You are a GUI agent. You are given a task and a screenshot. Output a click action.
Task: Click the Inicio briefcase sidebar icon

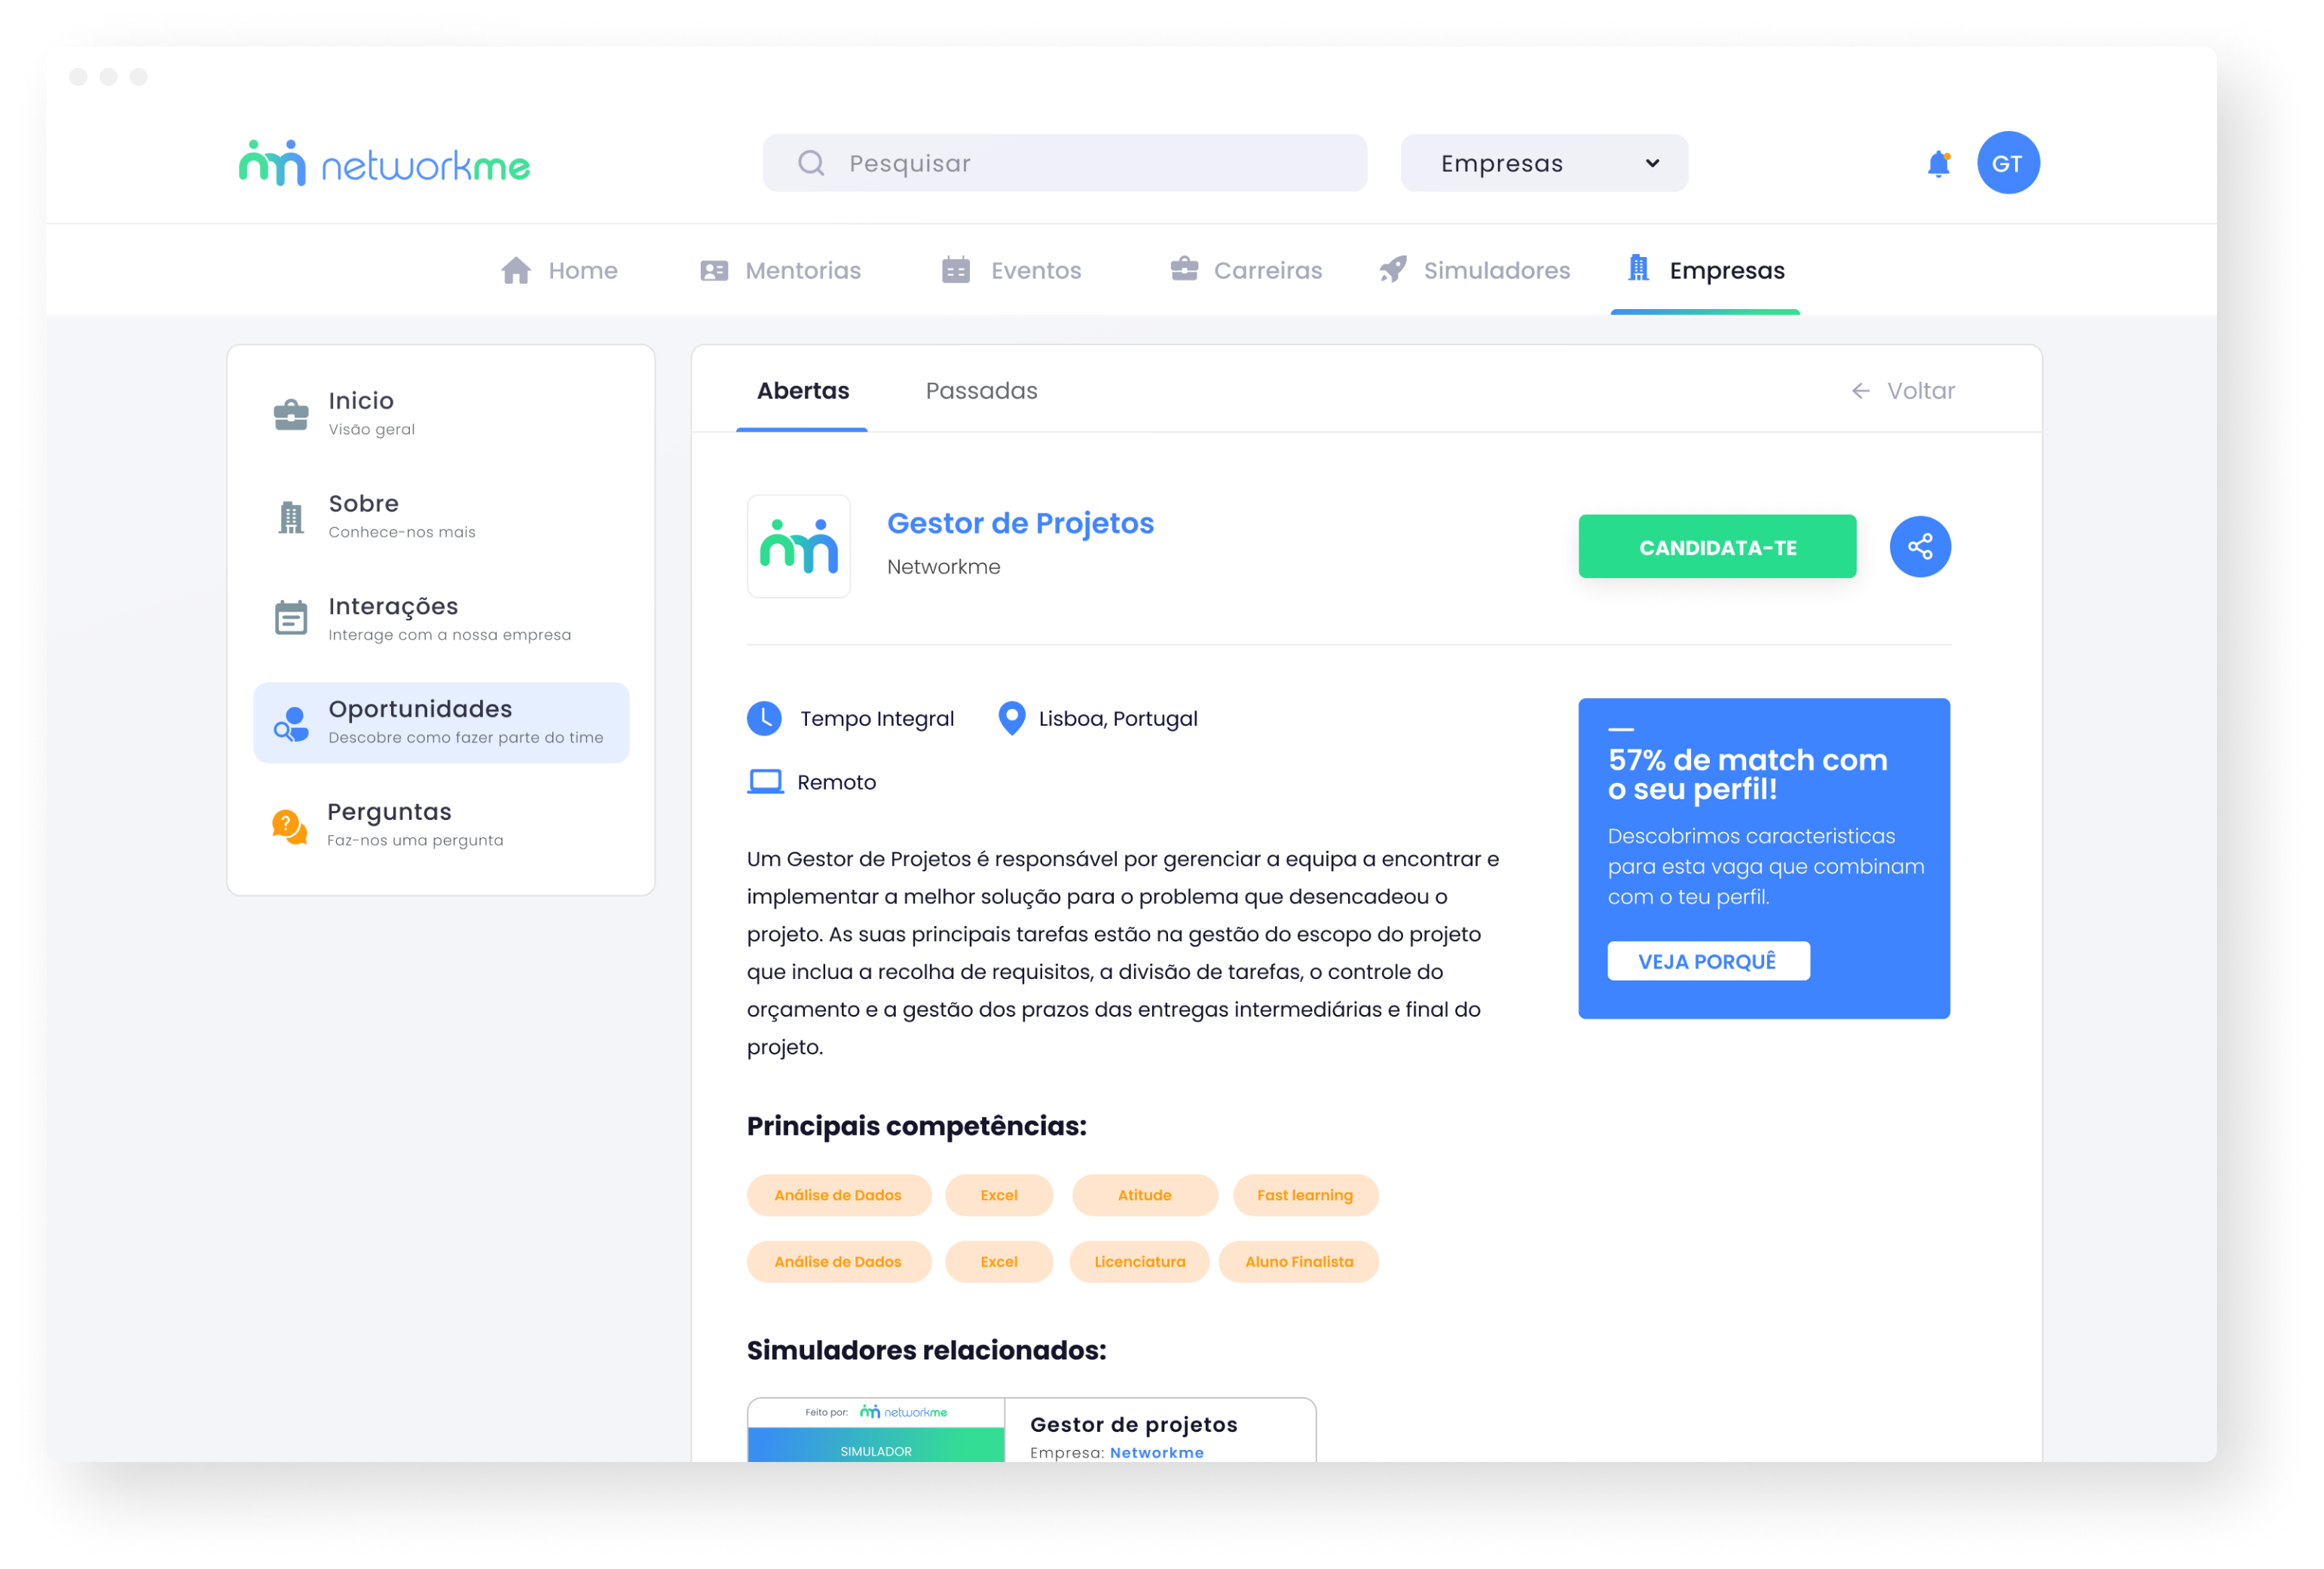[291, 414]
